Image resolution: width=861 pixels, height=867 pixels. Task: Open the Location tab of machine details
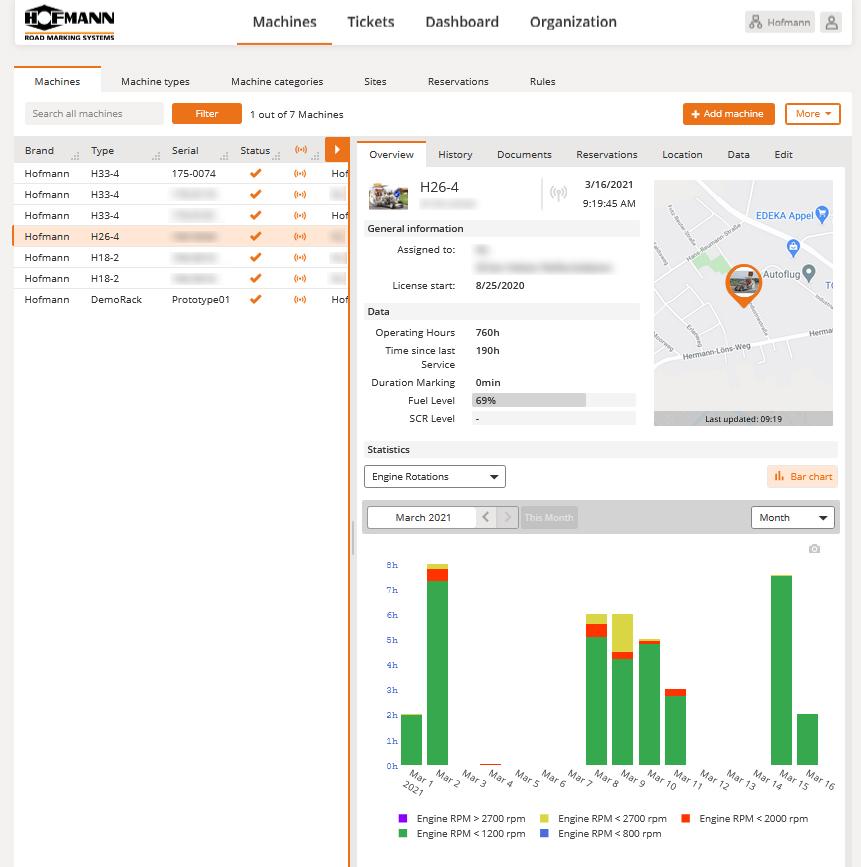pyautogui.click(x=682, y=154)
